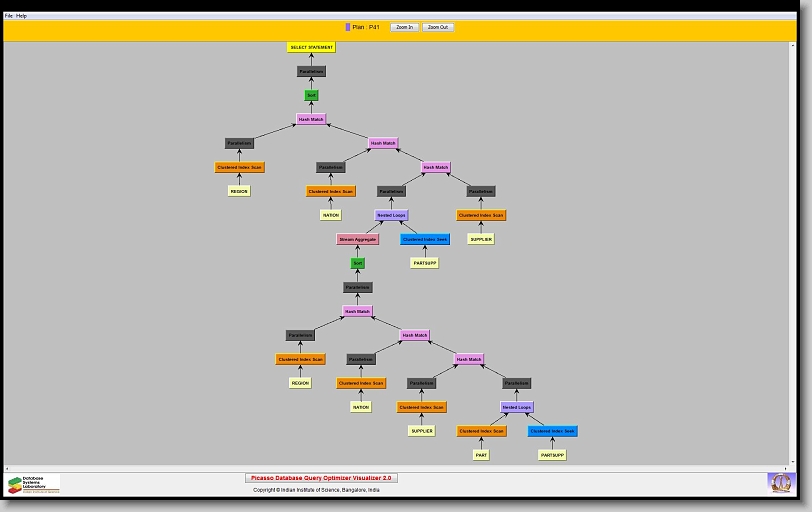812x512 pixels.
Task: Click the Picasso emblem icon at bottom right
Action: point(779,483)
